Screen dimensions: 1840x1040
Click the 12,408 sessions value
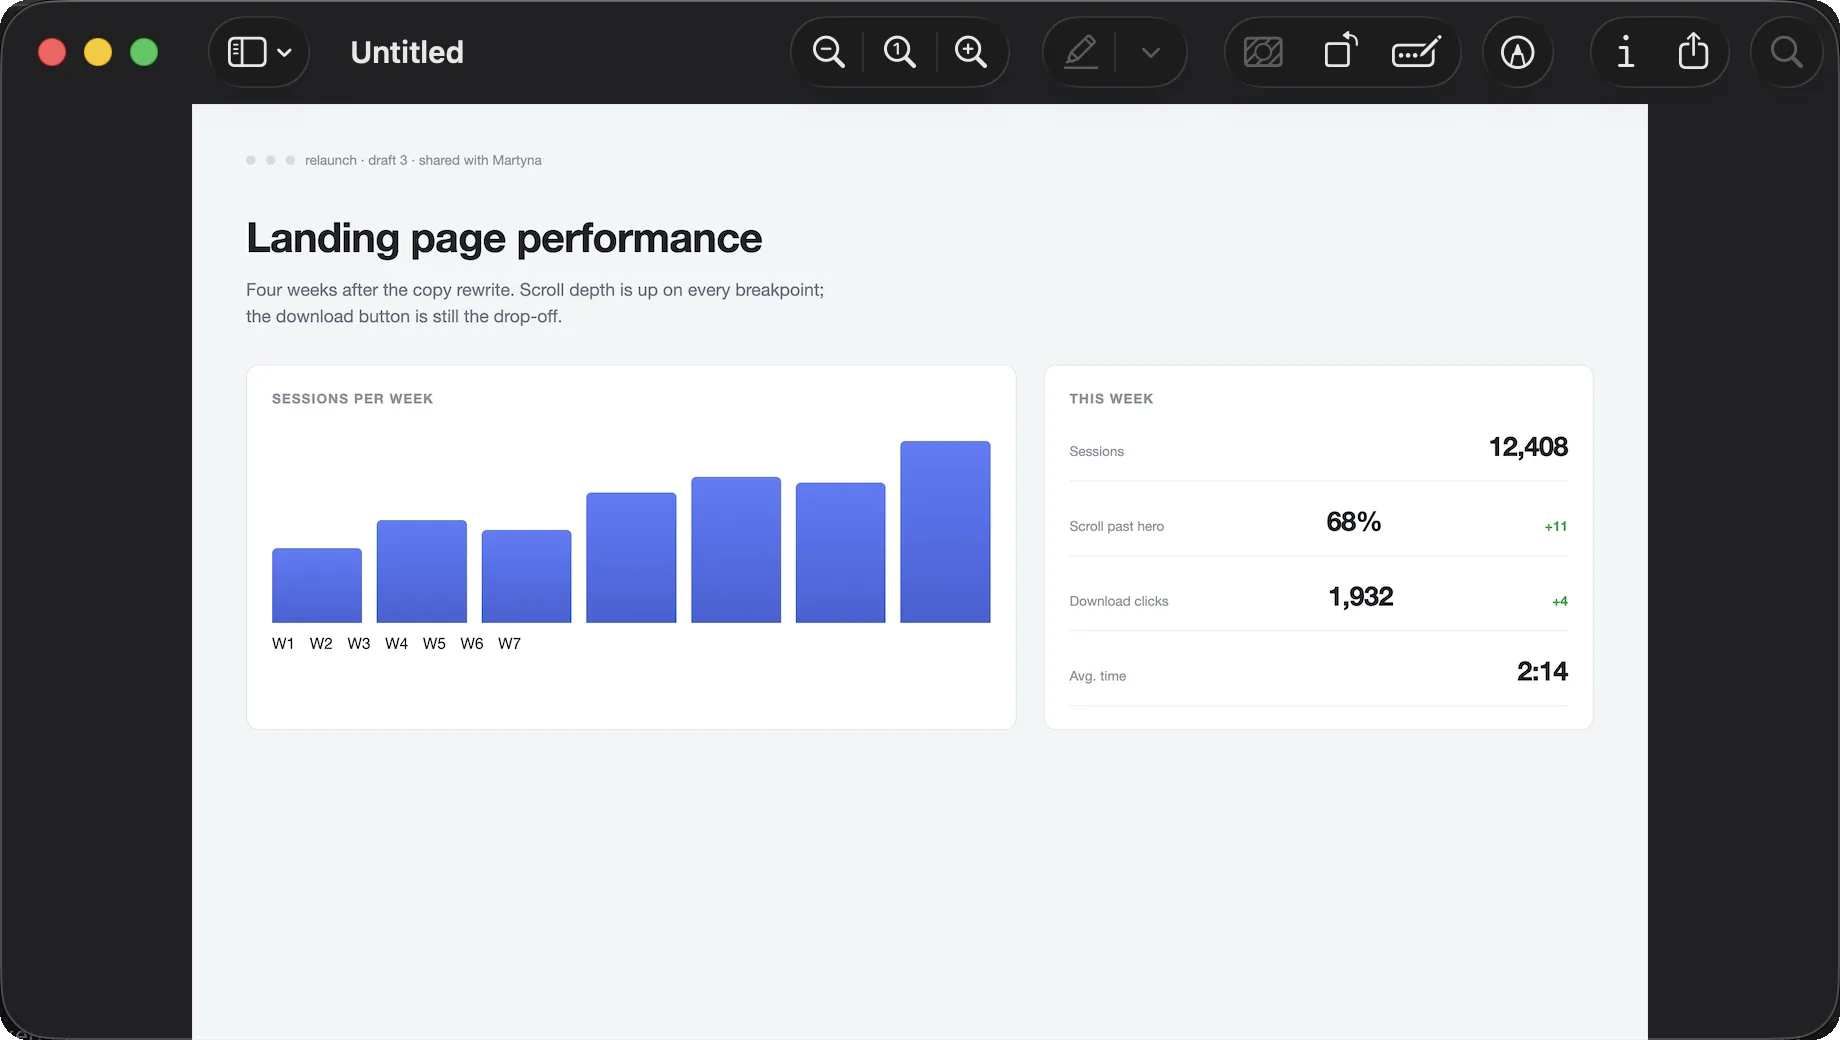(1528, 447)
